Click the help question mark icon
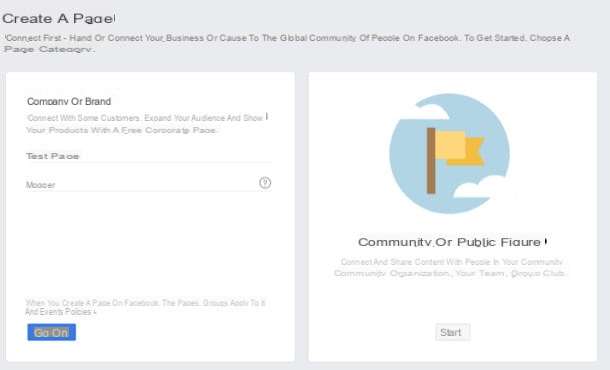Viewport: 610px width, 370px height. point(265,183)
